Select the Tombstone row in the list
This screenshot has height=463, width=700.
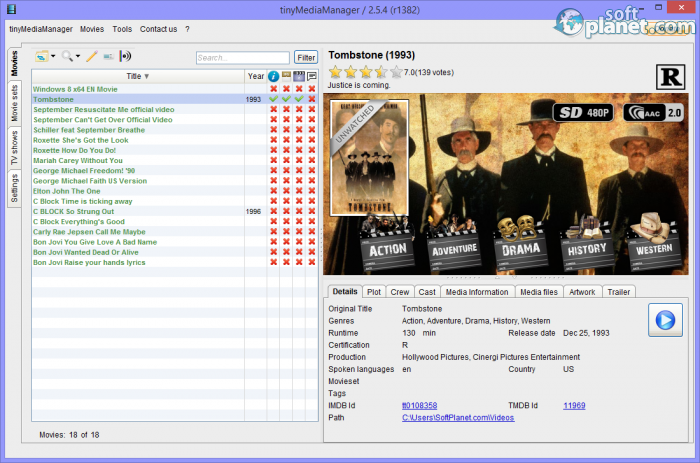point(175,99)
